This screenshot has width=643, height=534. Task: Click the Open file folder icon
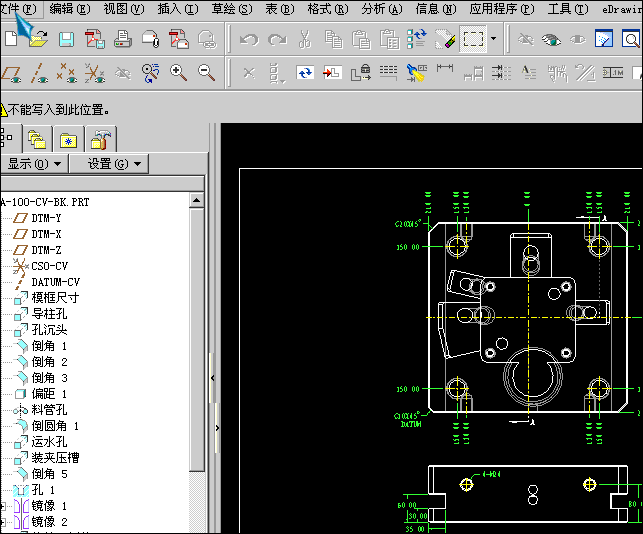click(38, 39)
